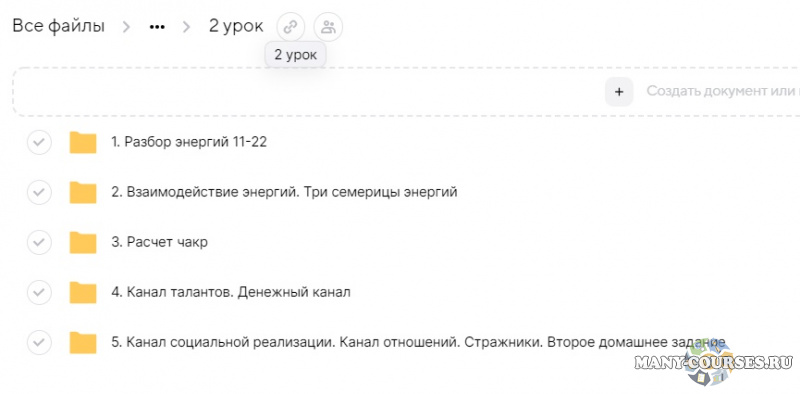Click chevron after Все файлы breadcrumb
Viewport: 800px width, 394px height.
(x=126, y=27)
